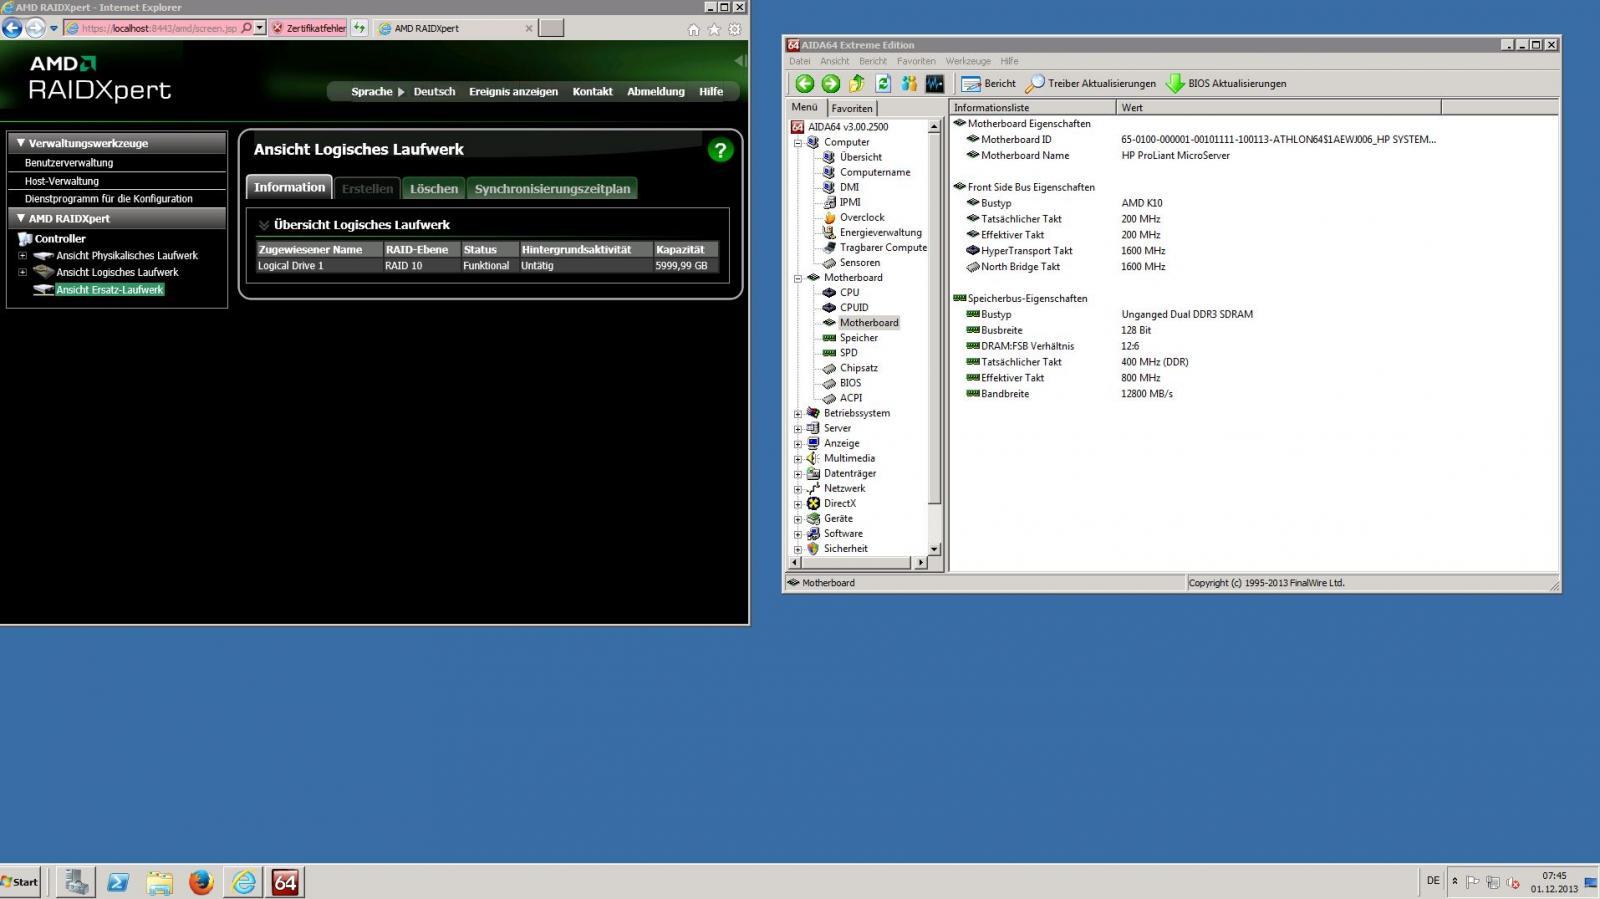This screenshot has width=1600, height=899.
Task: Click the Kontakt link in RAIDXpert header
Action: click(x=592, y=91)
